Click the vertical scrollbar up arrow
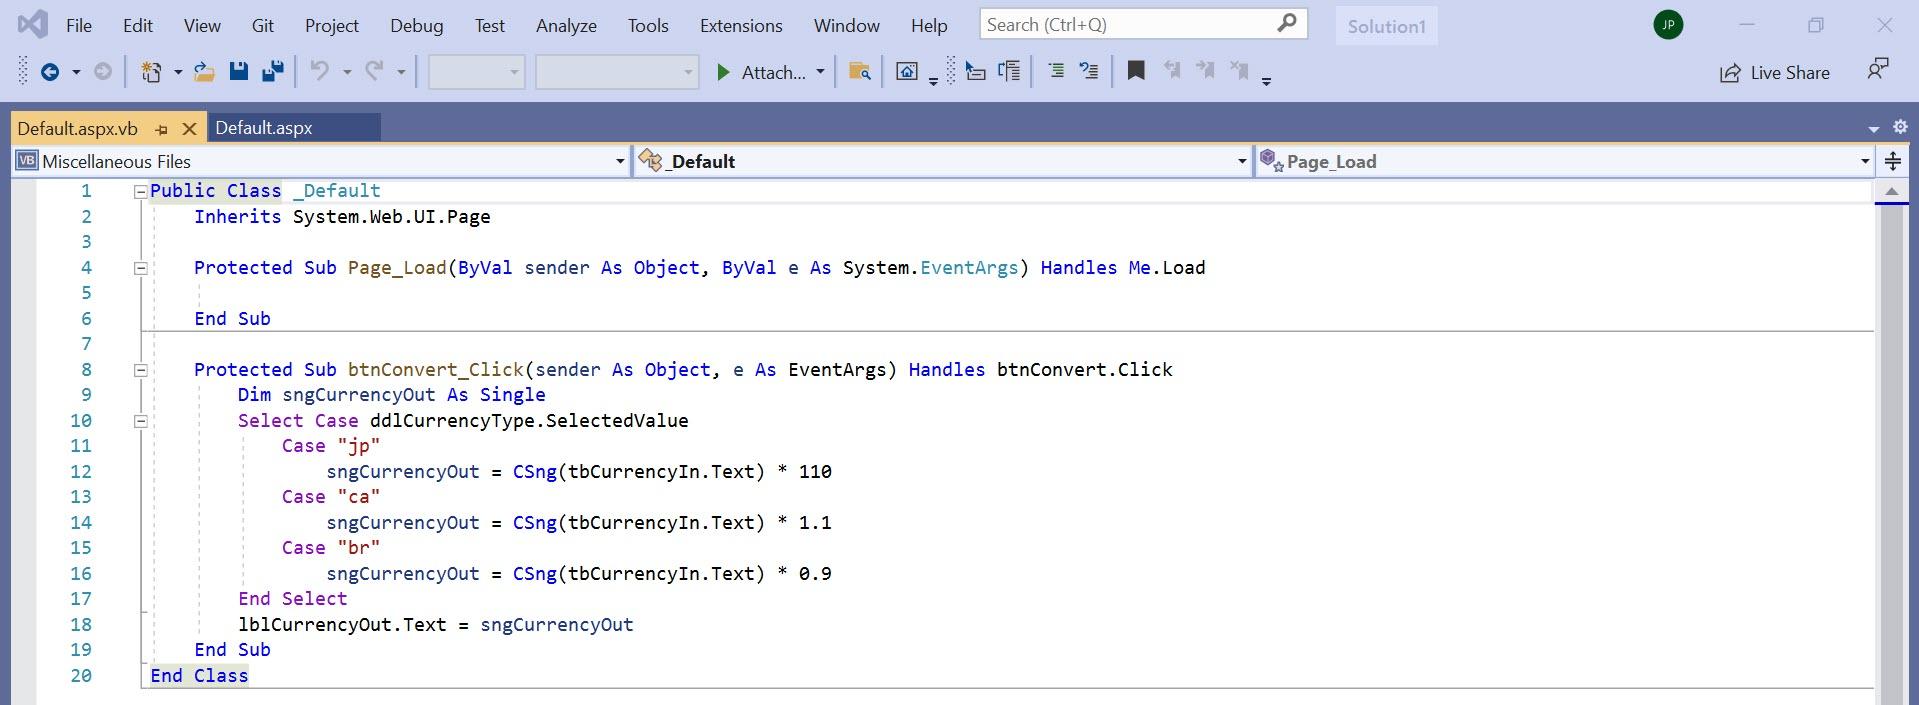The width and height of the screenshot is (1919, 705). (1891, 191)
